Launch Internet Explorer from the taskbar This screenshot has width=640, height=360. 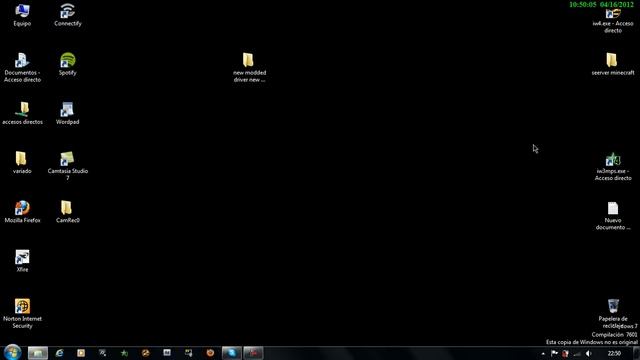pyautogui.click(x=60, y=353)
